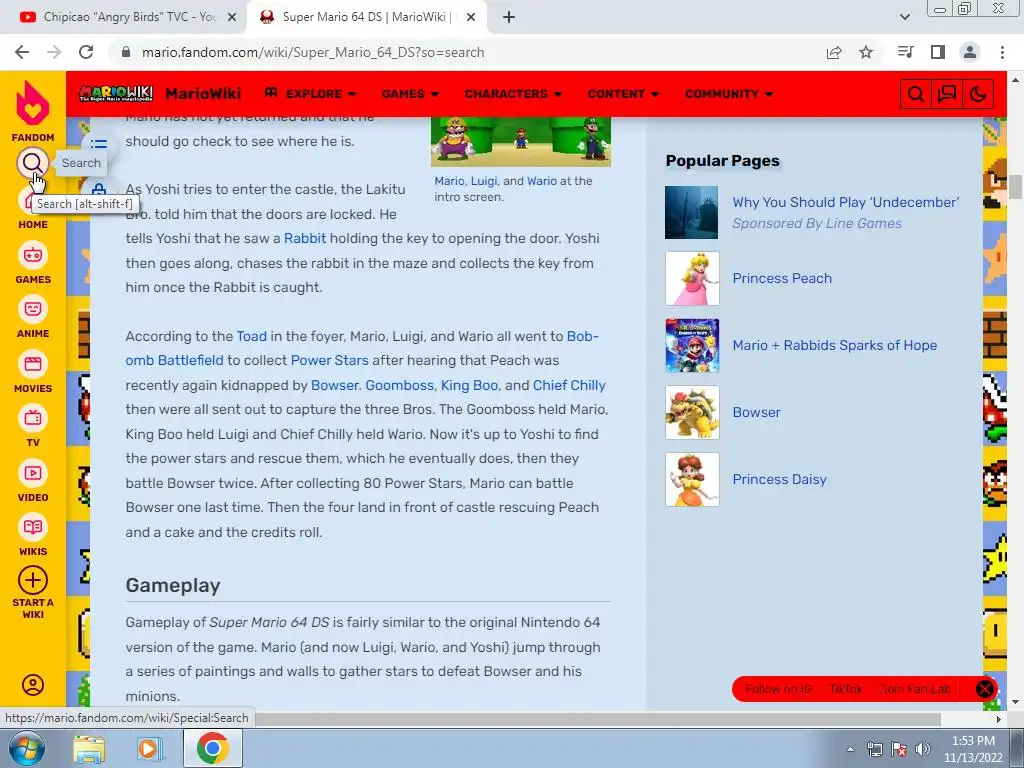Open the Power Stars link
1024x768 pixels.
pyautogui.click(x=329, y=360)
